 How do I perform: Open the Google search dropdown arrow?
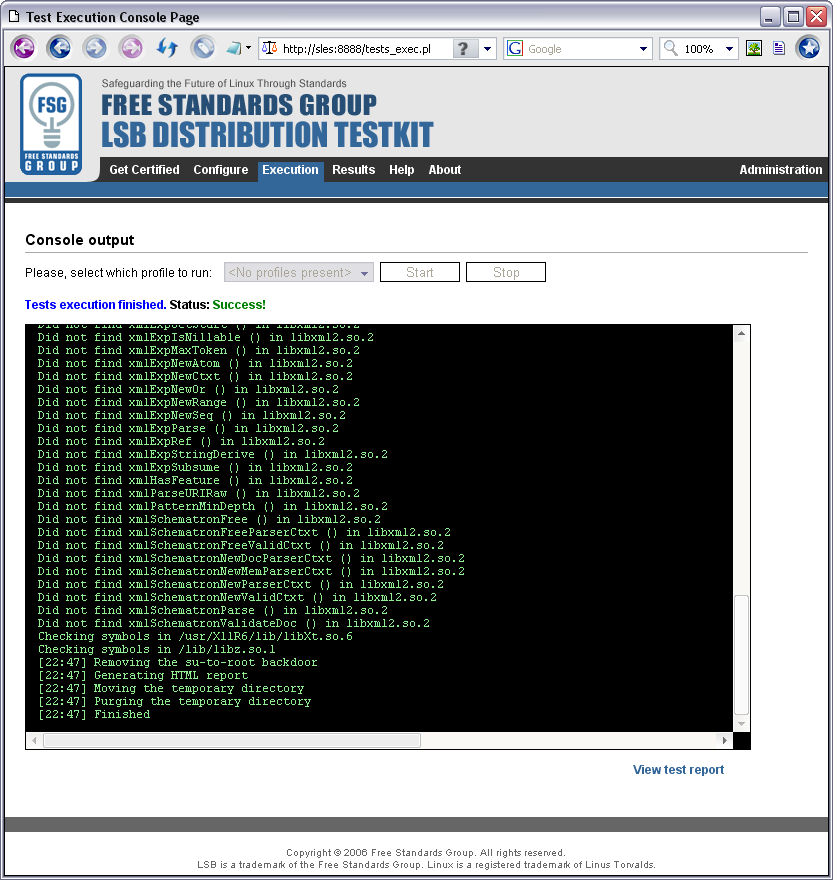(x=643, y=49)
